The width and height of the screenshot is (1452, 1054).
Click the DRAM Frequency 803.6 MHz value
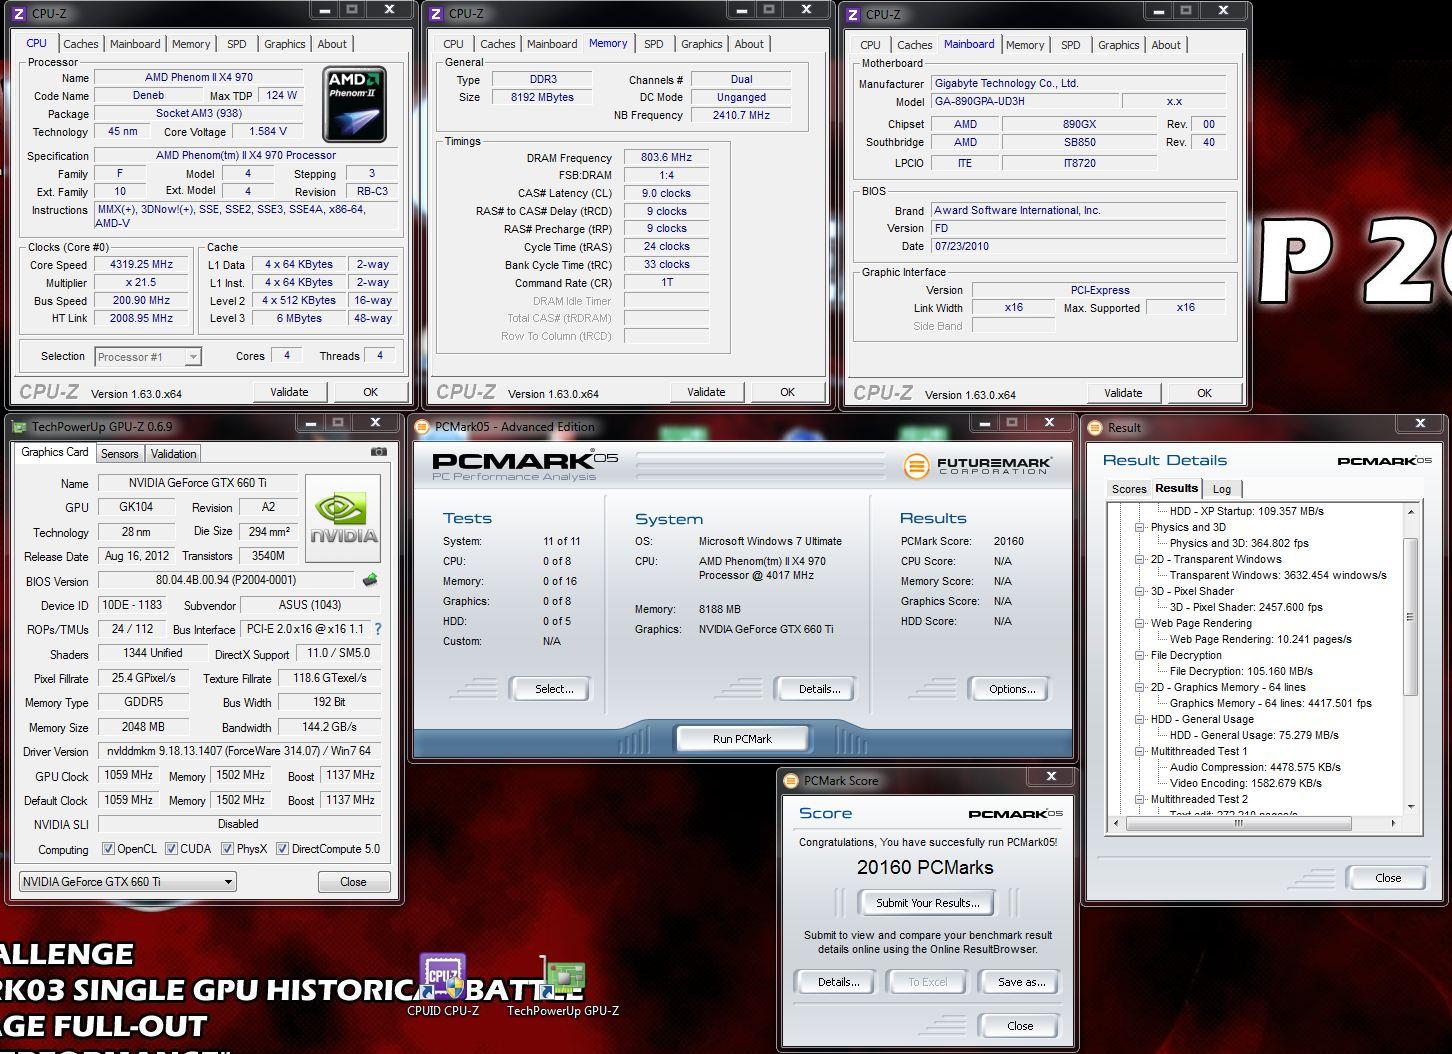(666, 158)
